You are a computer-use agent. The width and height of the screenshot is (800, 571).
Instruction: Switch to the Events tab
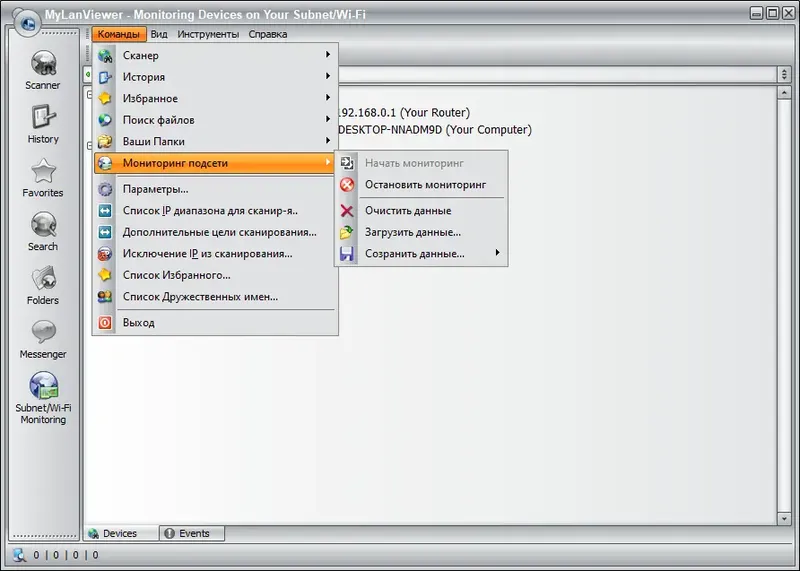[192, 533]
